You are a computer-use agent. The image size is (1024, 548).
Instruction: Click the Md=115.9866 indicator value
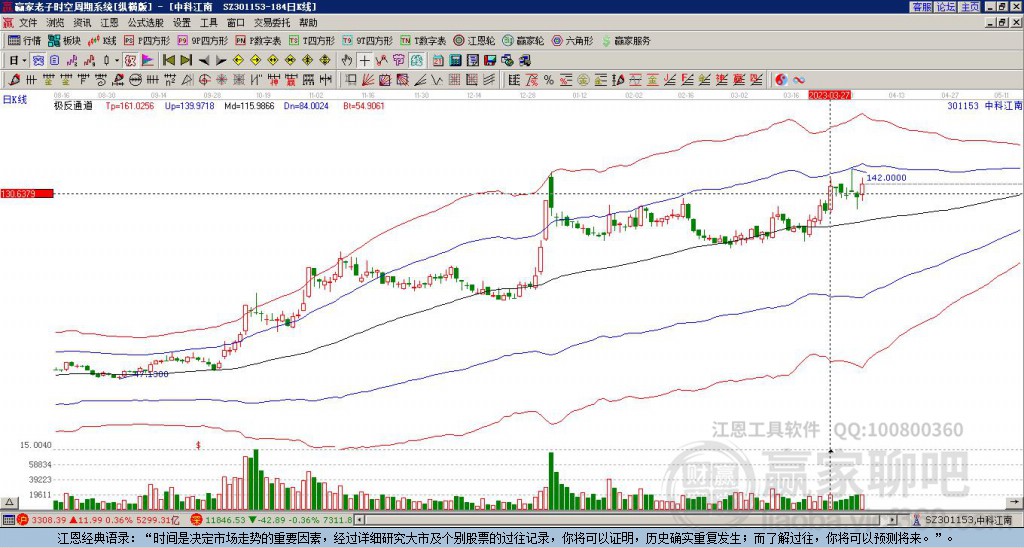(249, 105)
